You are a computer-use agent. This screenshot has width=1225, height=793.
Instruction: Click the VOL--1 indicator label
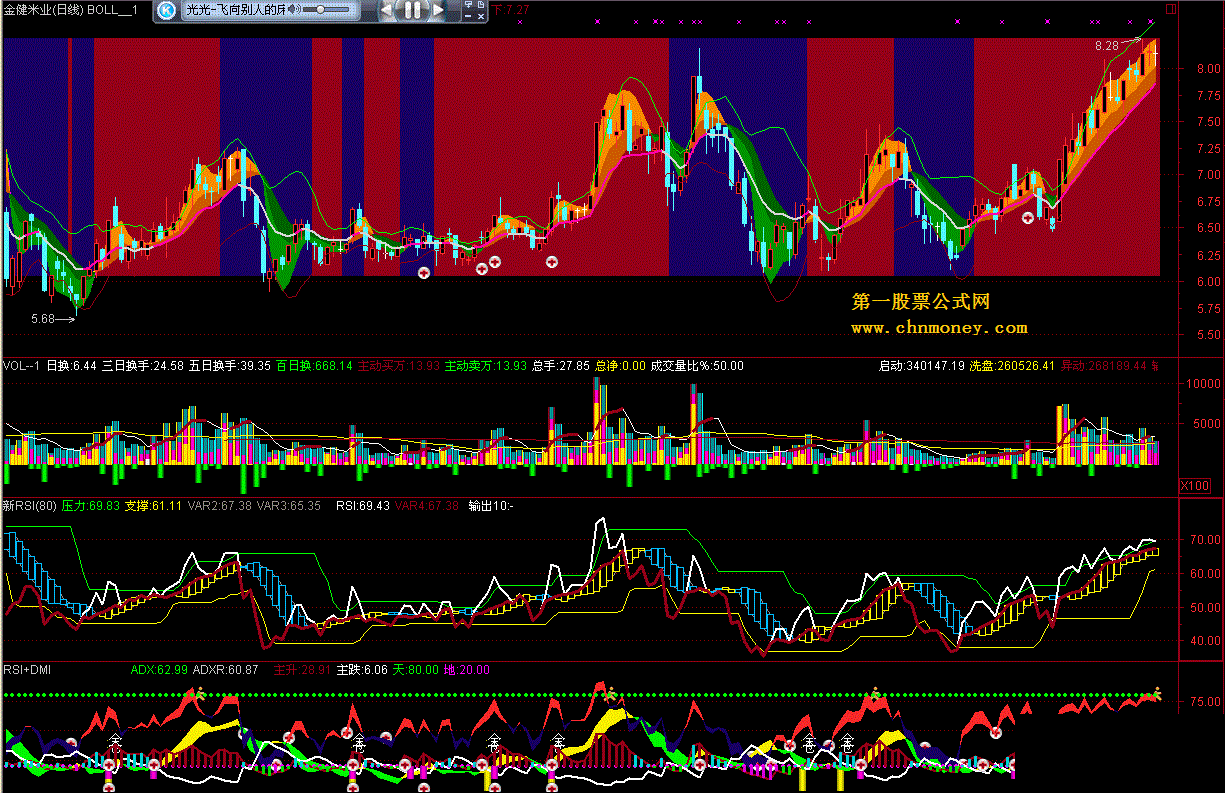point(21,366)
